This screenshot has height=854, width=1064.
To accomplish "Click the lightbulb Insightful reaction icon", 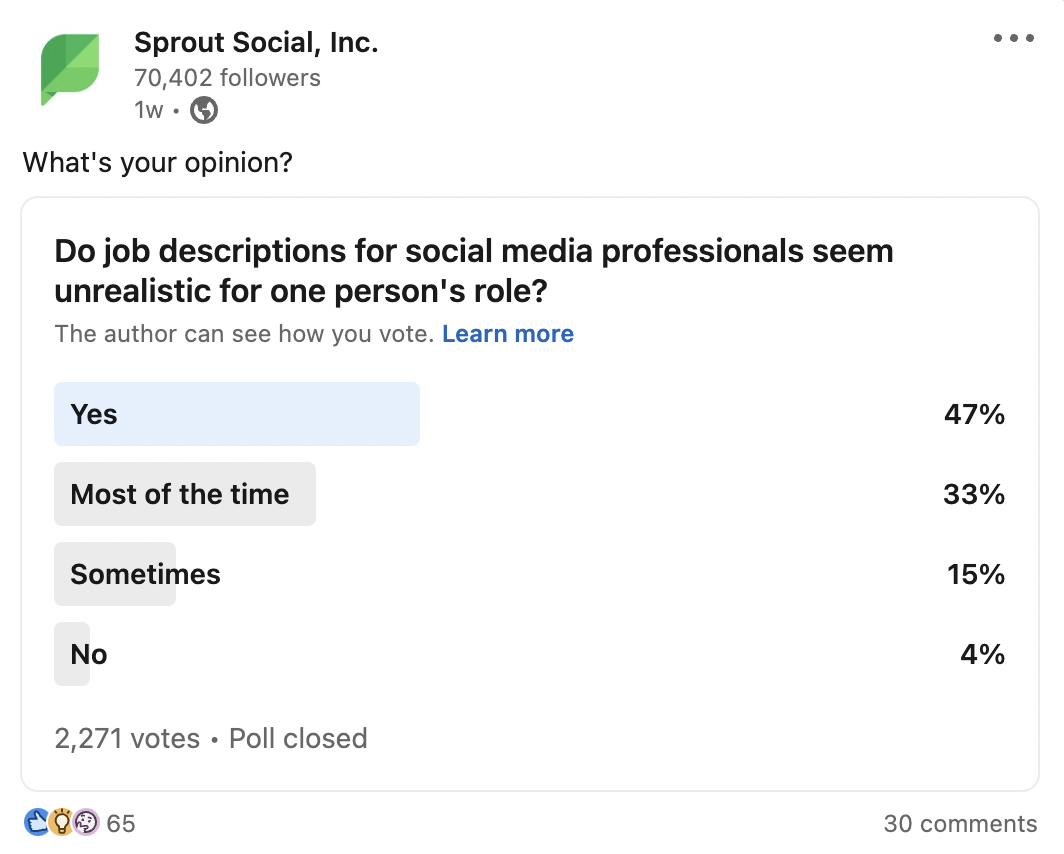I will click(61, 823).
